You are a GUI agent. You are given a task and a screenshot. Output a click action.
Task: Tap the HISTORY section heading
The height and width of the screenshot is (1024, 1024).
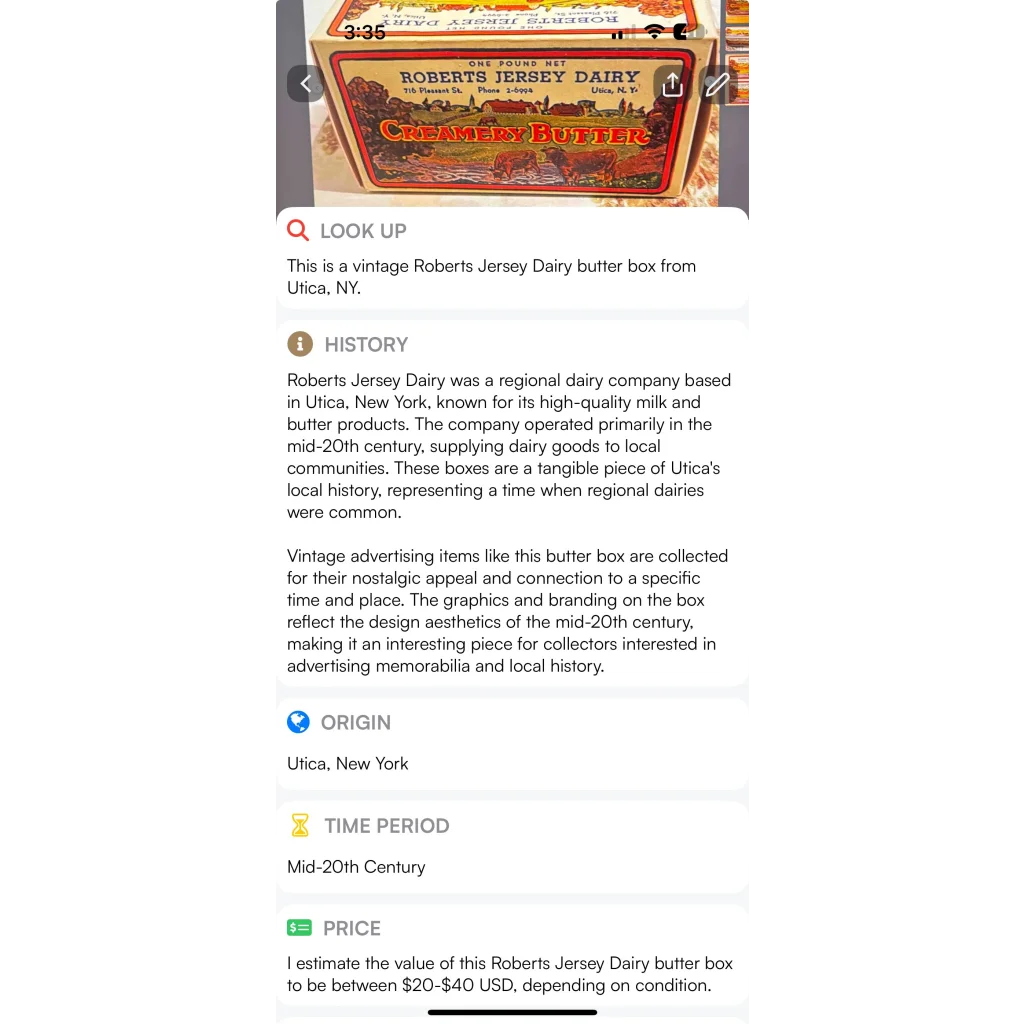point(366,345)
